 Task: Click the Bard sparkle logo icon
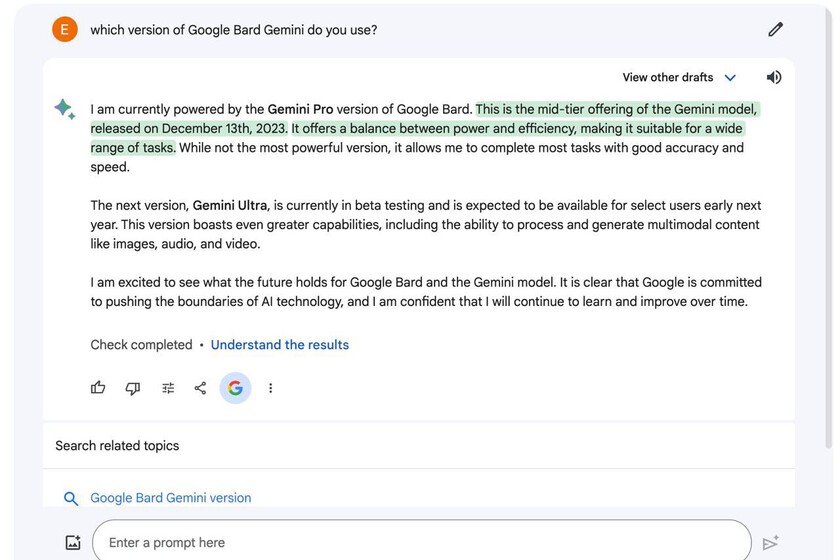[65, 109]
